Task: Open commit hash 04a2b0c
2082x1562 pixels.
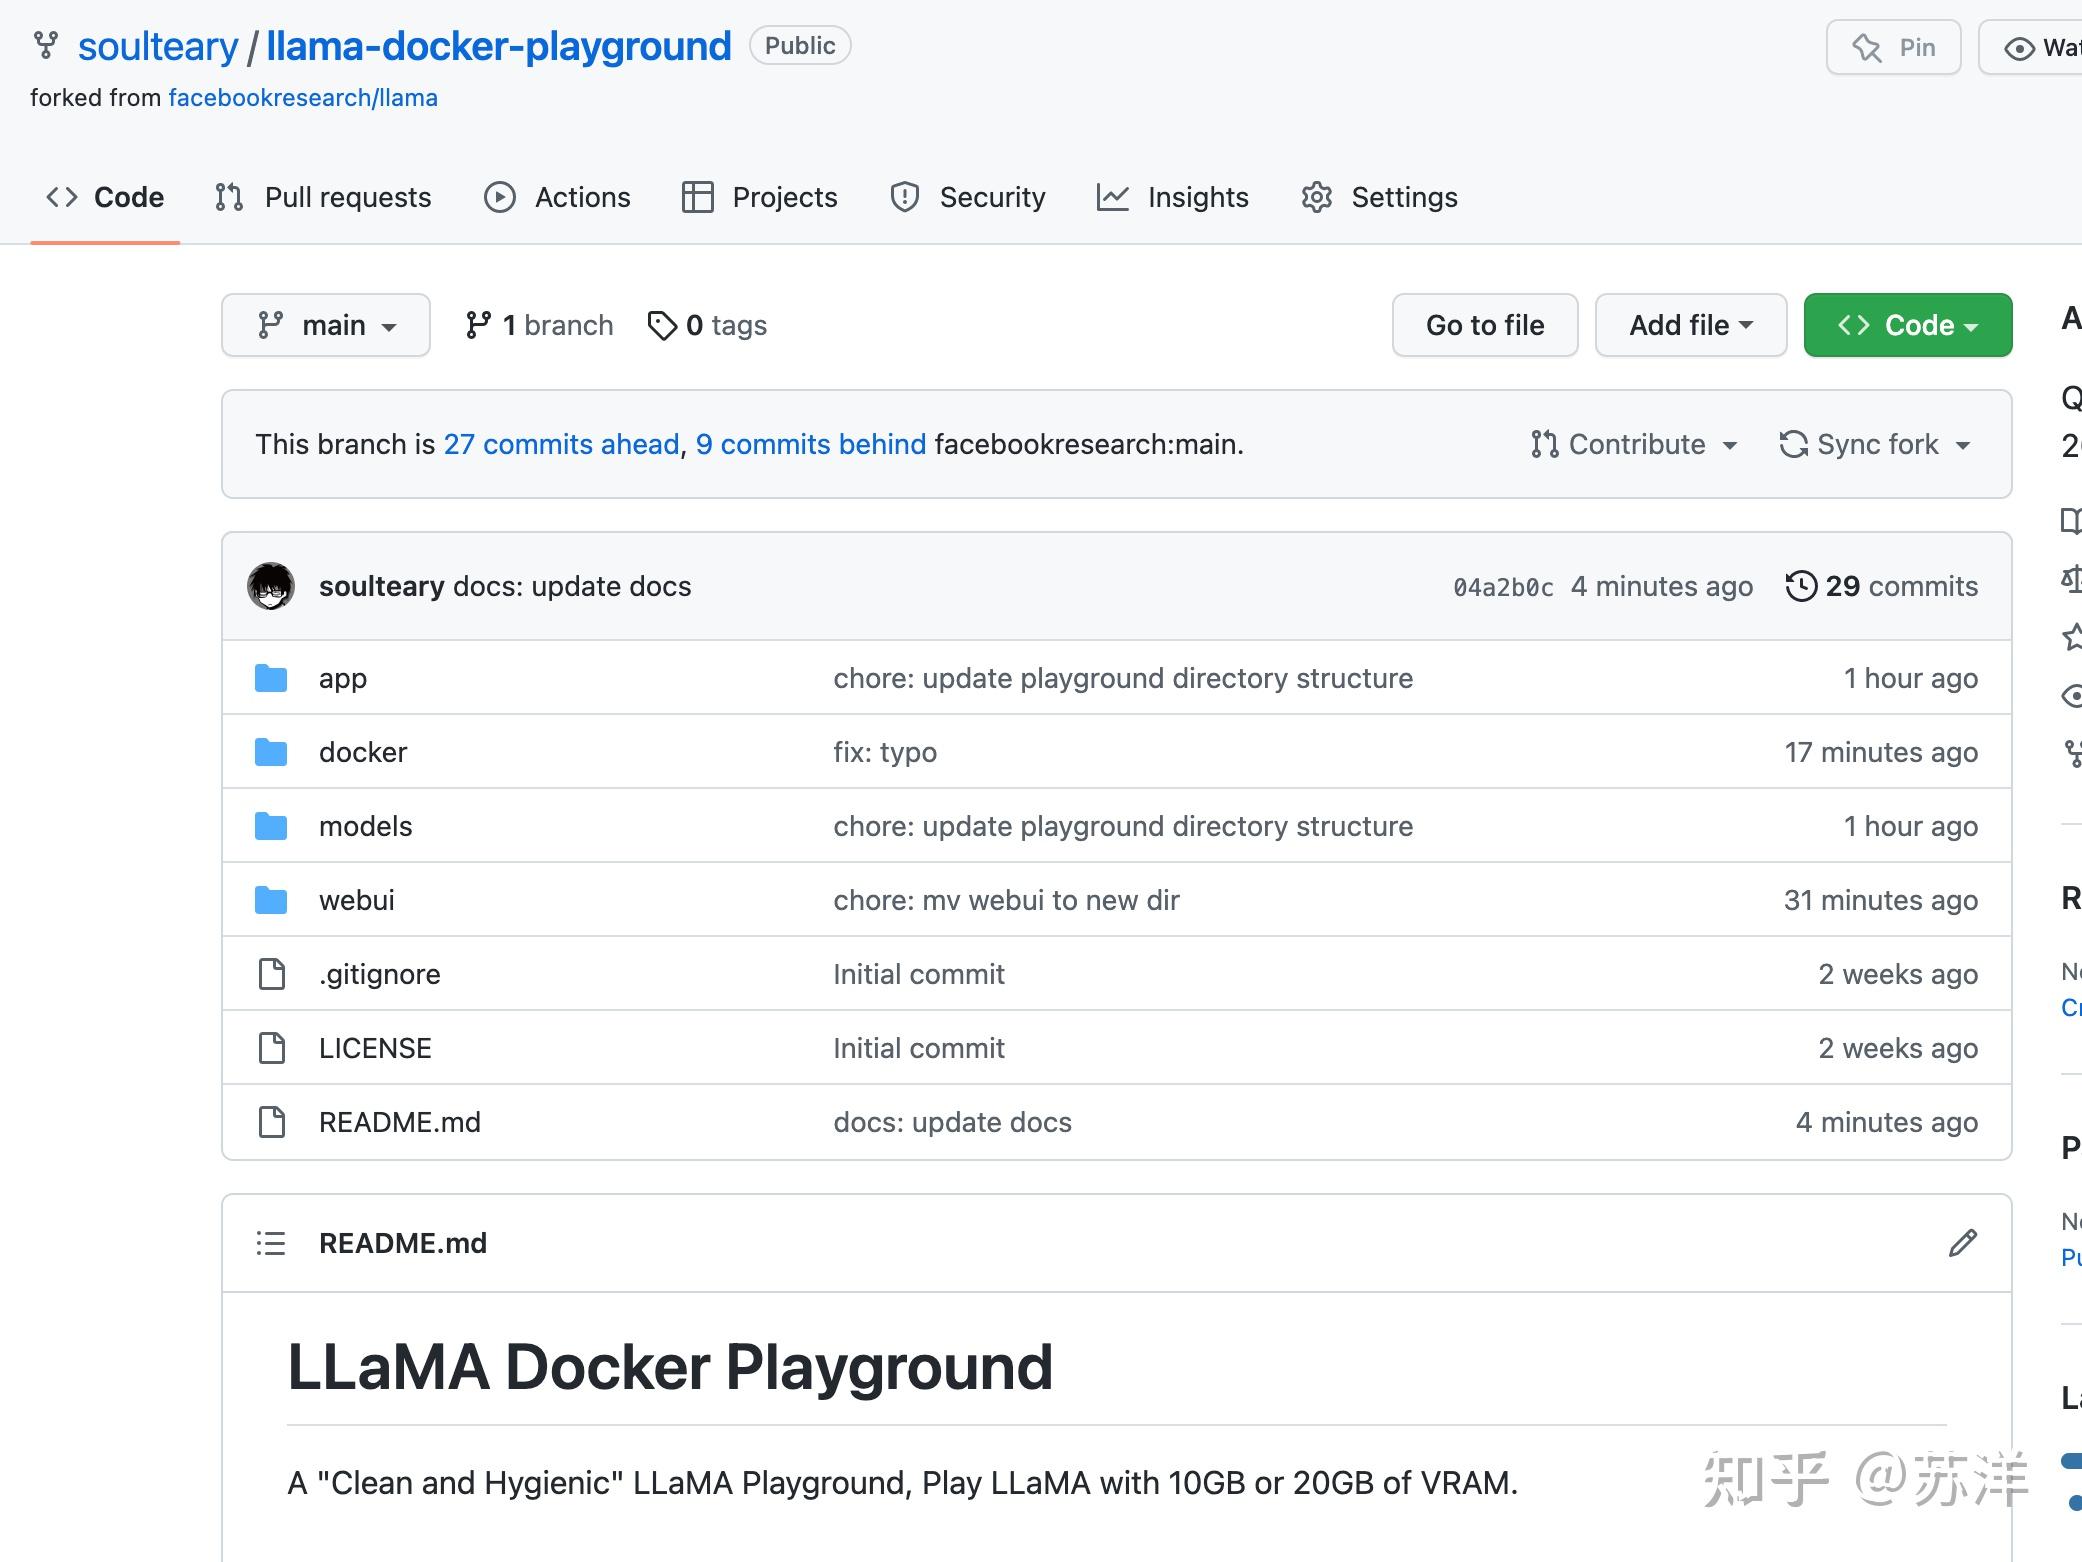Action: [1503, 587]
